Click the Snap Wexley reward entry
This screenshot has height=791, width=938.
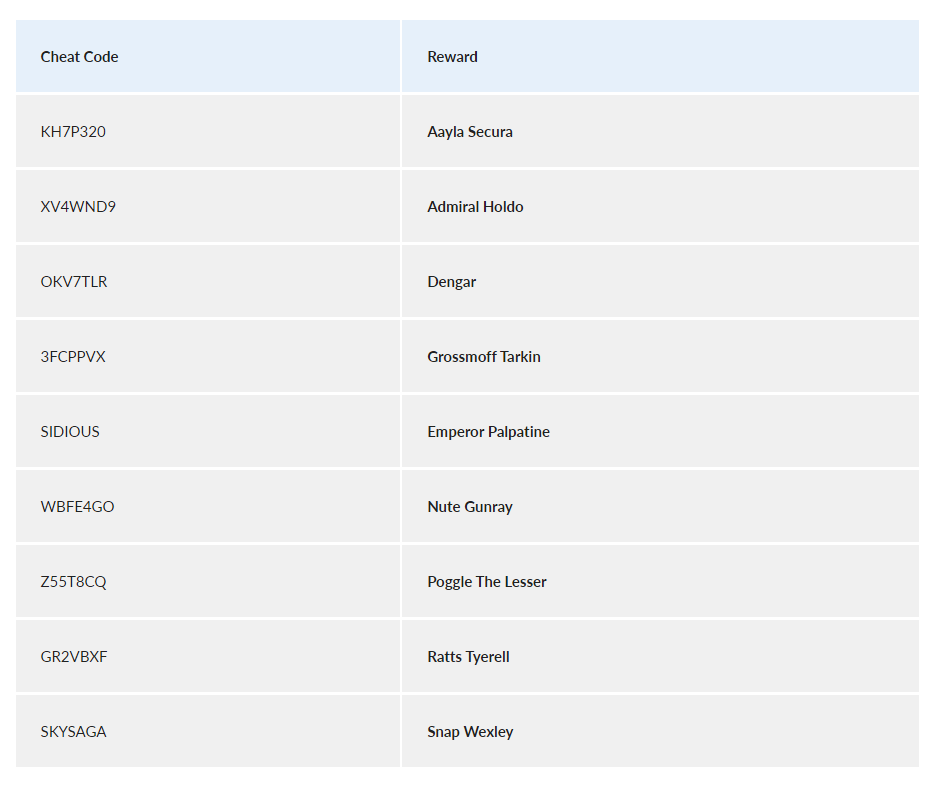(x=470, y=732)
